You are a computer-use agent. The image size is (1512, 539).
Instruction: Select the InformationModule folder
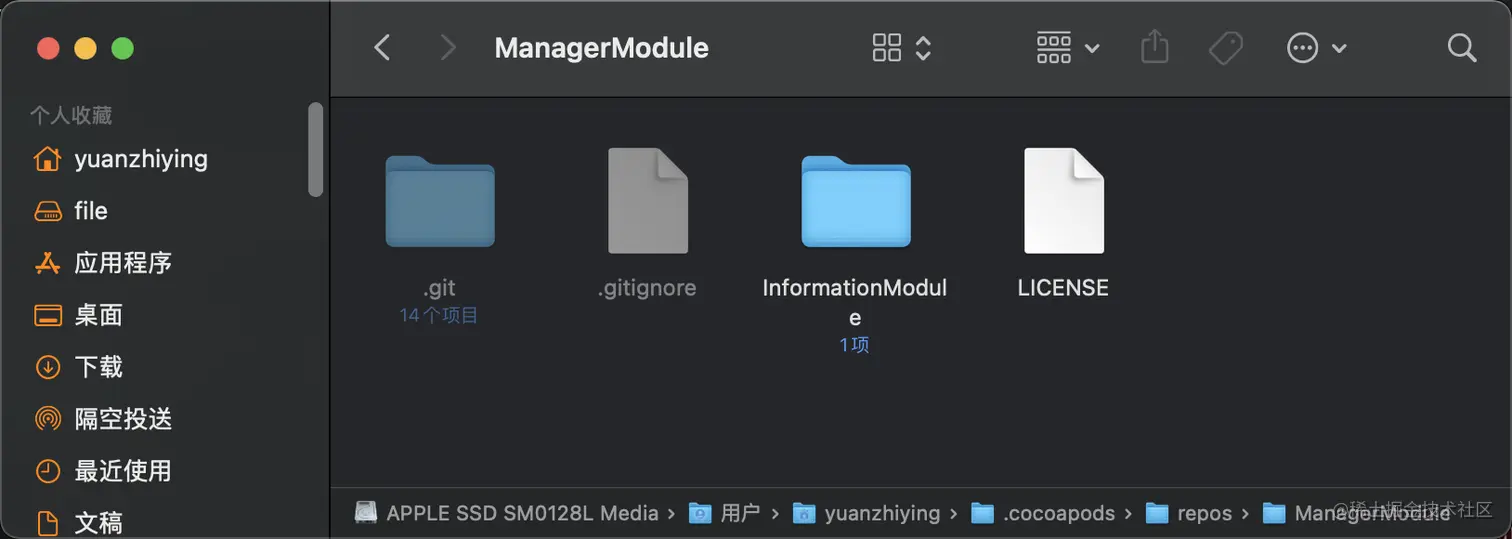pyautogui.click(x=855, y=202)
